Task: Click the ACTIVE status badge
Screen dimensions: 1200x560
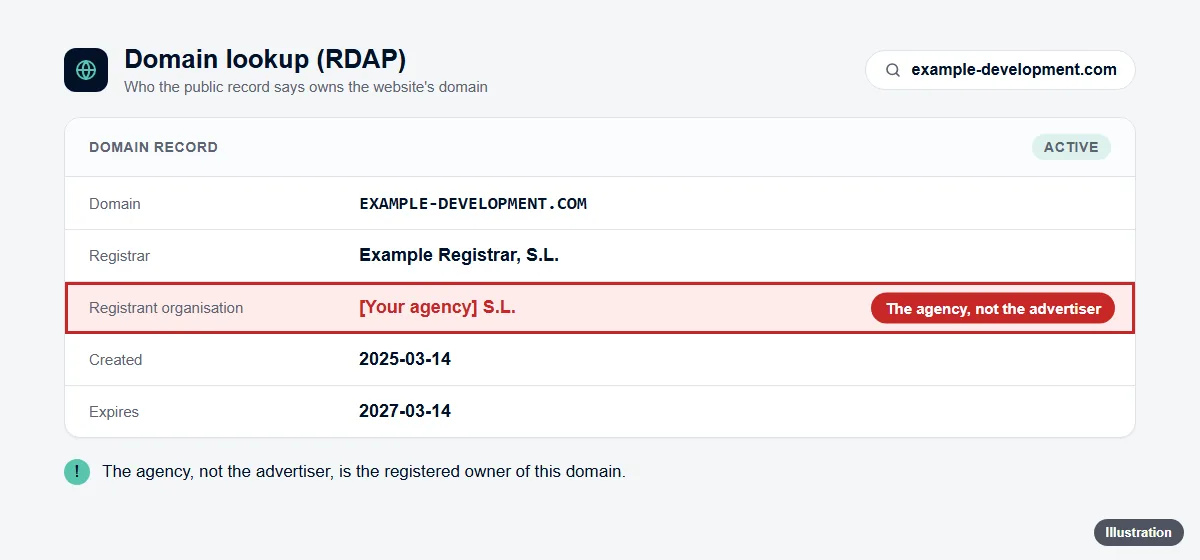Action: [x=1071, y=147]
